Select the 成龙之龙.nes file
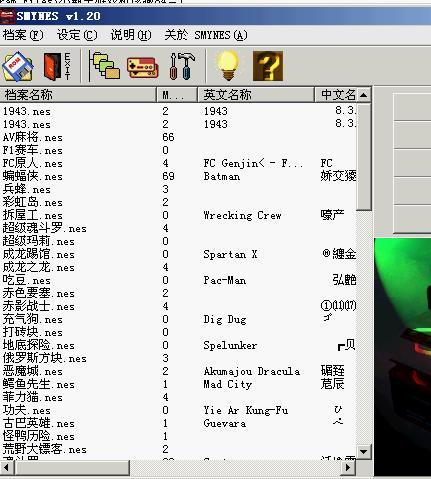 [x=39, y=267]
